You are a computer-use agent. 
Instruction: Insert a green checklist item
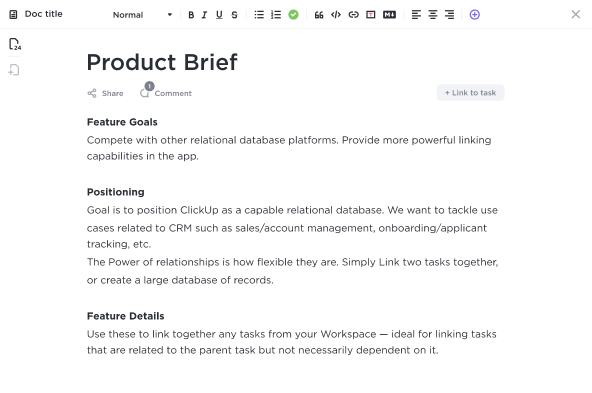(293, 15)
